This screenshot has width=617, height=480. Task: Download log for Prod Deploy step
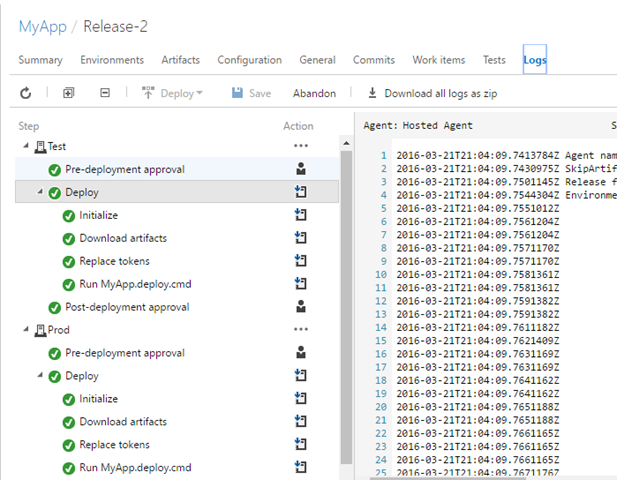(x=301, y=375)
